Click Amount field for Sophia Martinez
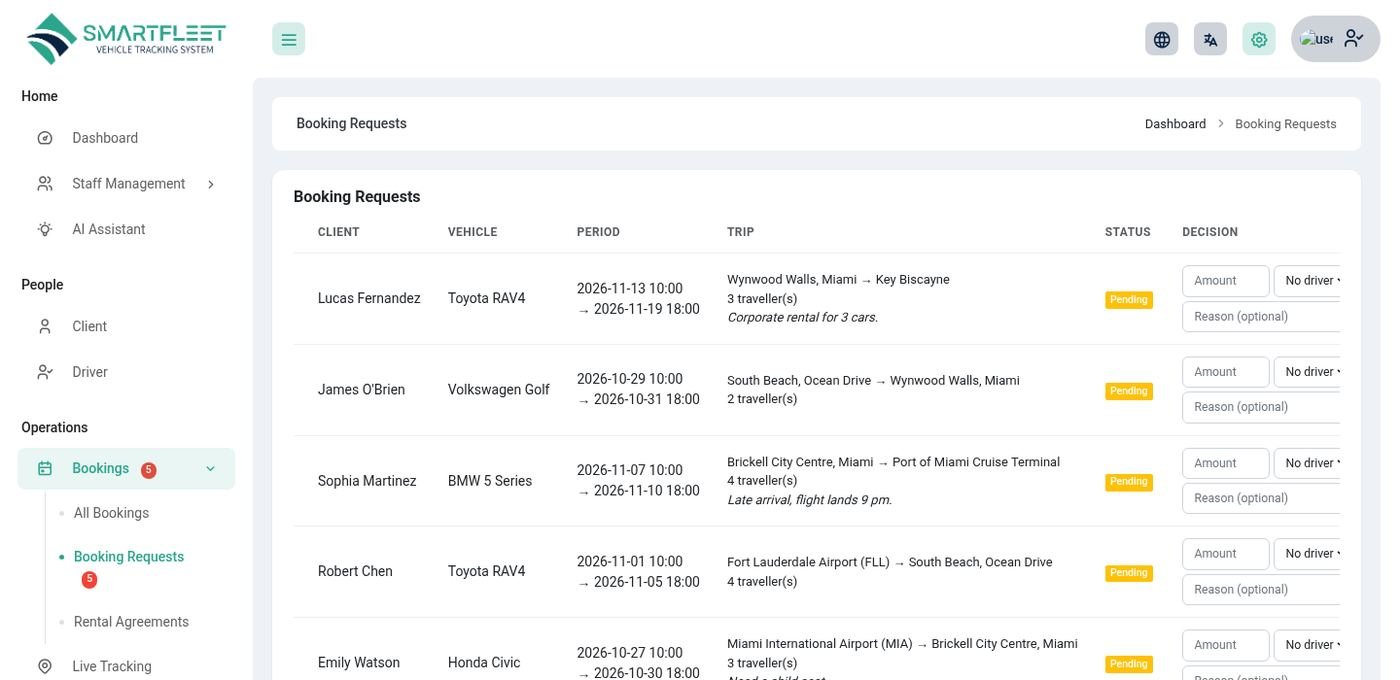Image resolution: width=1400 pixels, height=680 pixels. (x=1226, y=463)
